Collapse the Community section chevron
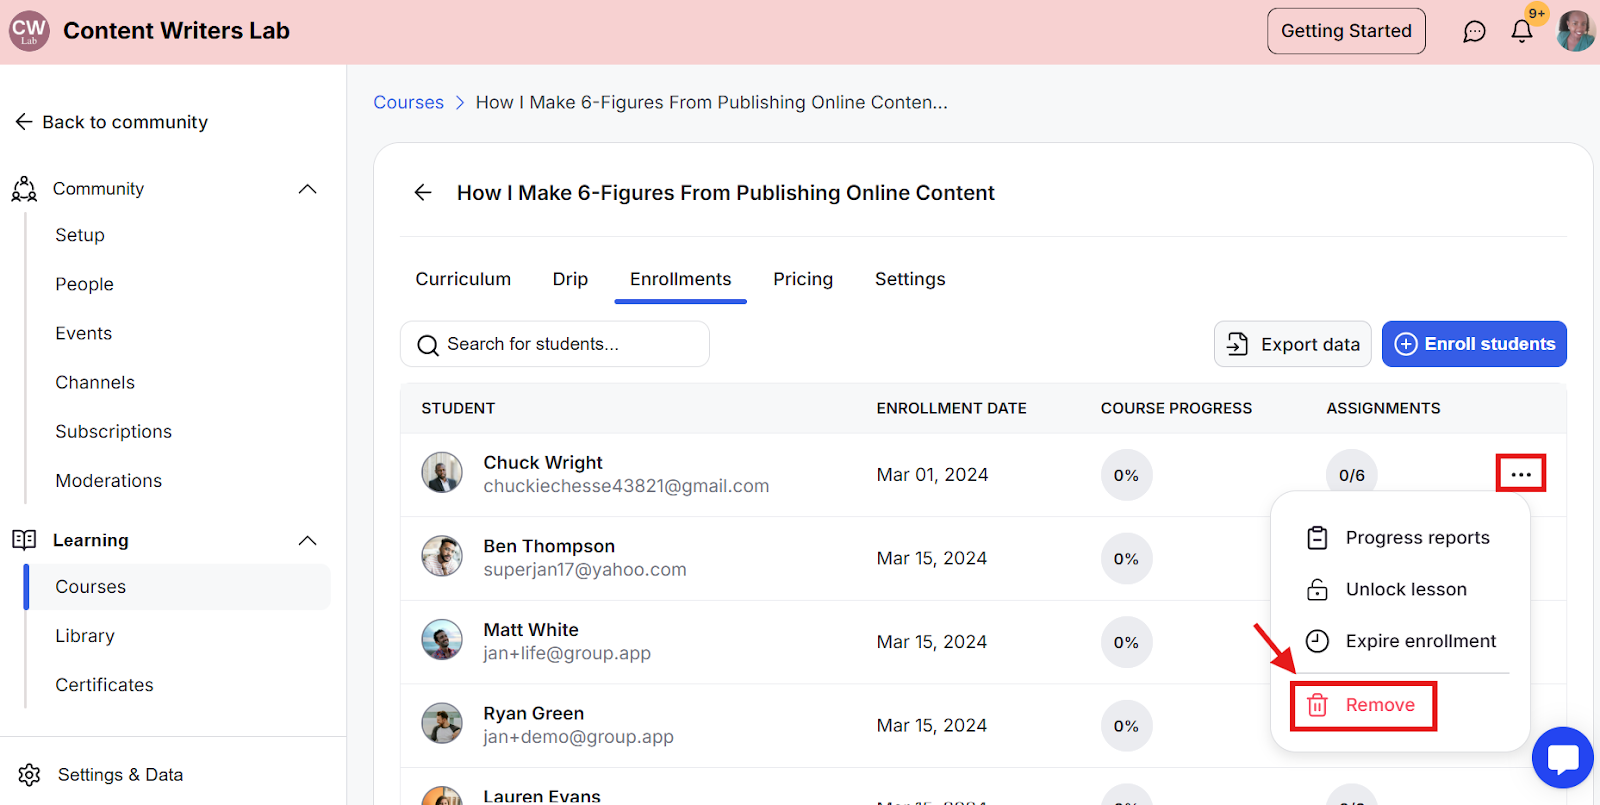 coord(307,189)
